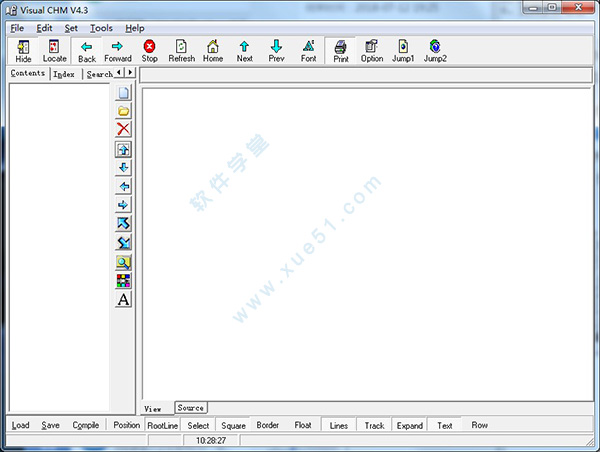Open the File menu
The width and height of the screenshot is (600, 452).
coord(17,28)
